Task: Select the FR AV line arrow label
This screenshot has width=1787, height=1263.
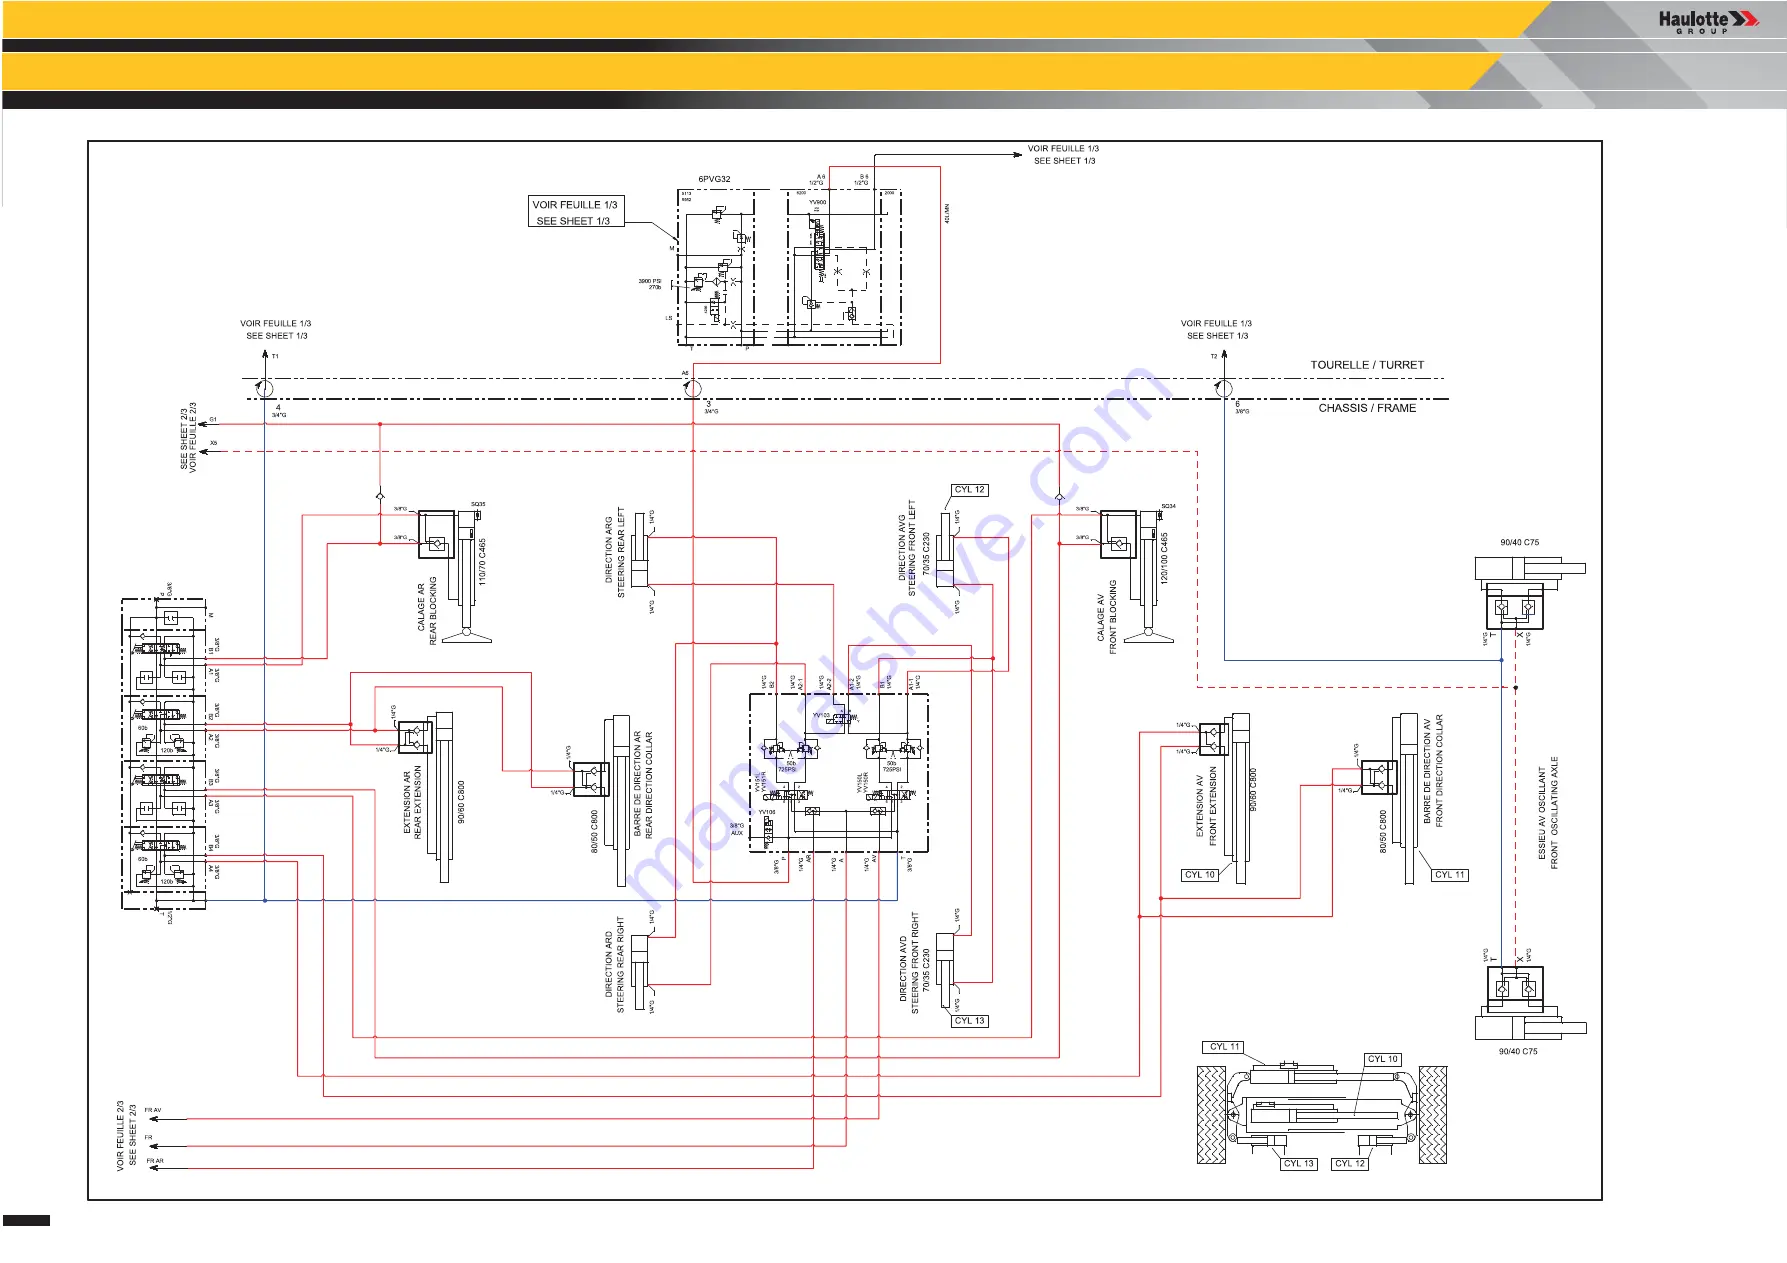Action: point(152,1110)
